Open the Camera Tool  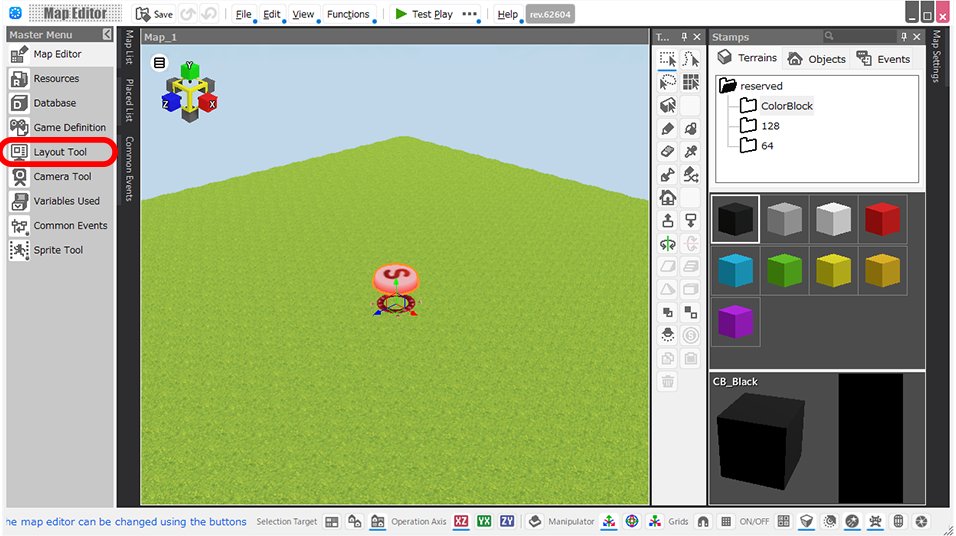click(61, 177)
